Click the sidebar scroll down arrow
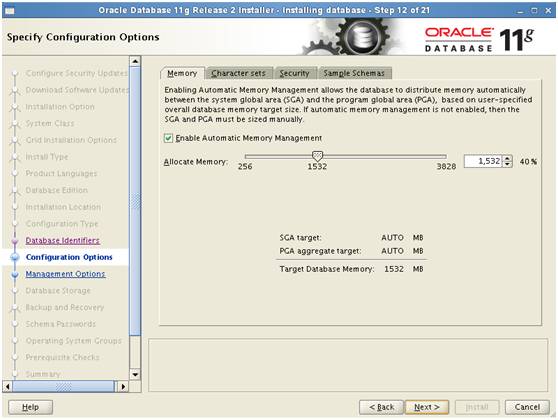Screen dimensions: 558x420 135,374
